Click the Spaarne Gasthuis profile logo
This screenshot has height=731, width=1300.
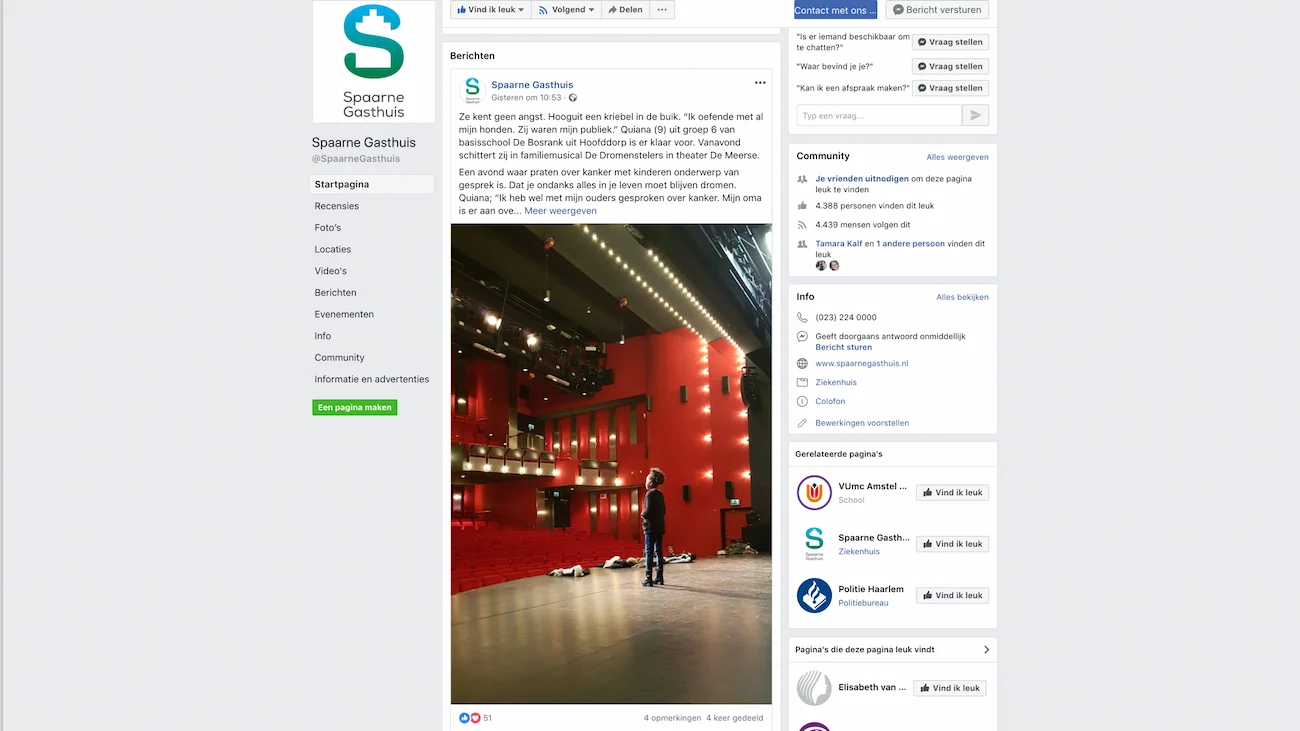[x=373, y=62]
